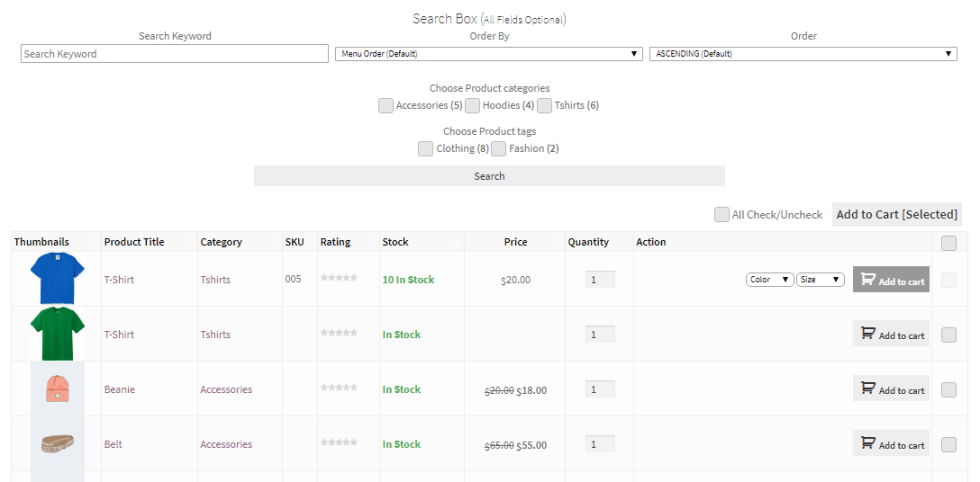The image size is (980, 482).
Task: Click the SKU value 005
Action: pos(293,279)
